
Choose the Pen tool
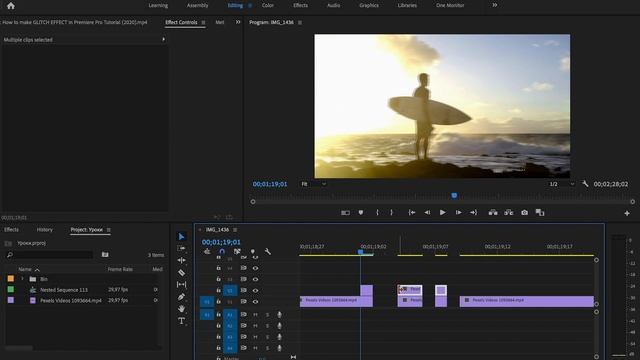[x=181, y=297]
